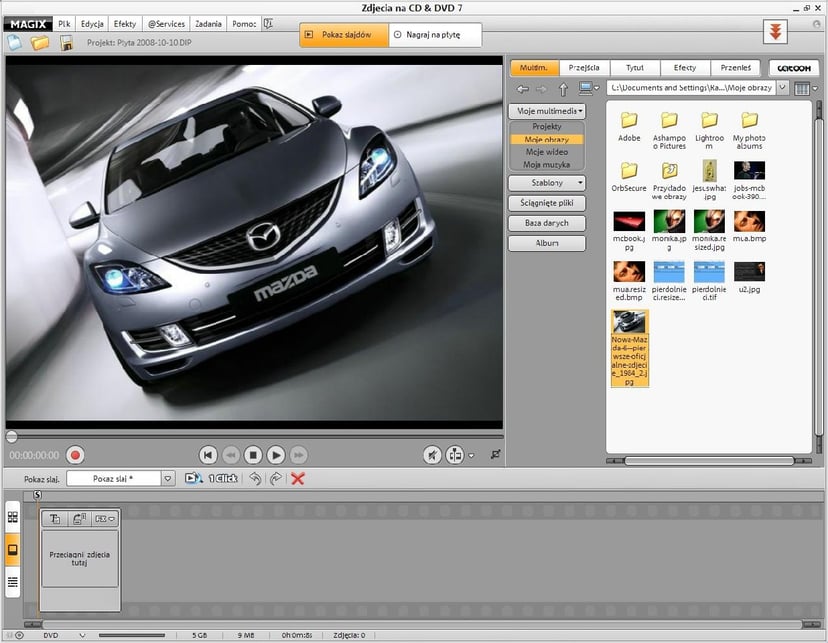This screenshot has height=643, width=828.
Task: Click the preview position slider handle
Action: click(x=11, y=436)
